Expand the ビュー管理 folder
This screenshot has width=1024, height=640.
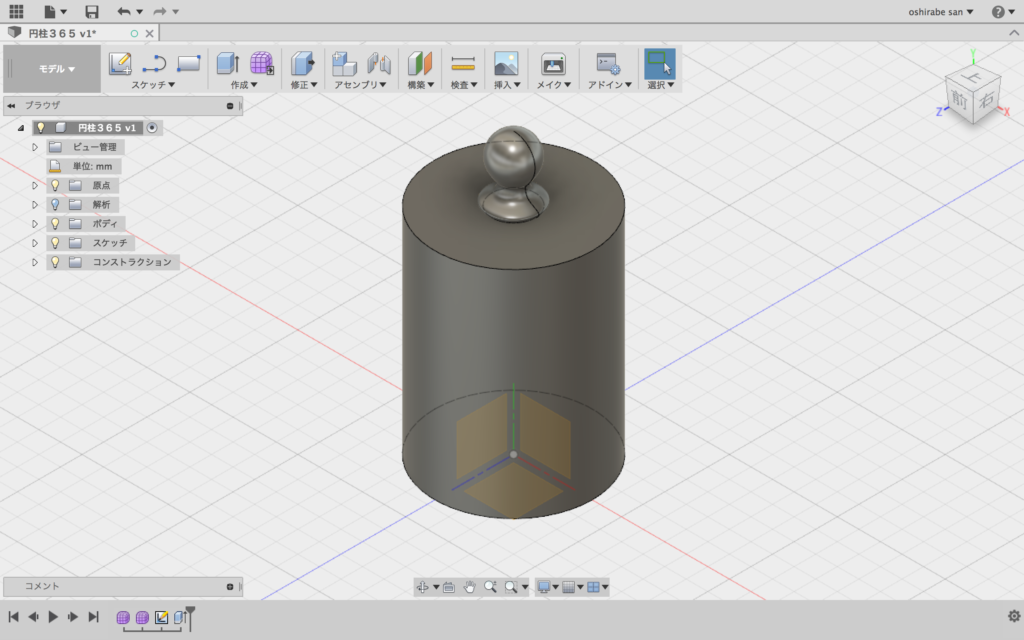click(x=35, y=147)
